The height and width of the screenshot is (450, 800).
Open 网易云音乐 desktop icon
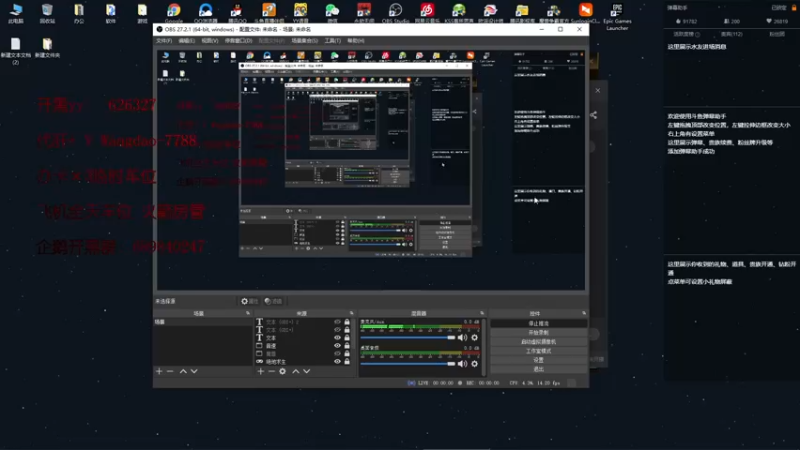pyautogui.click(x=427, y=13)
